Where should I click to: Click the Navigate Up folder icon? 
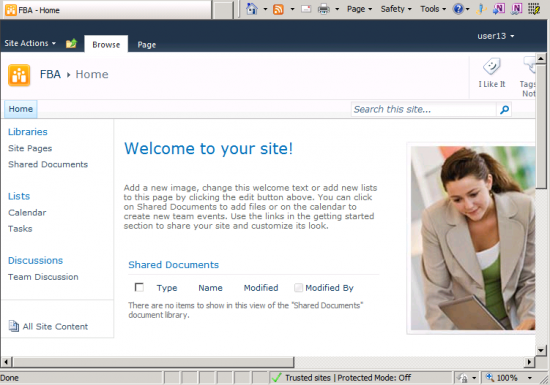pos(72,43)
